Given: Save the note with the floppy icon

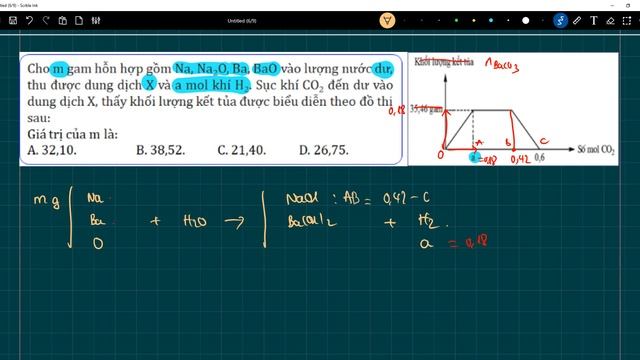Looking at the screenshot, I should pos(13,20).
